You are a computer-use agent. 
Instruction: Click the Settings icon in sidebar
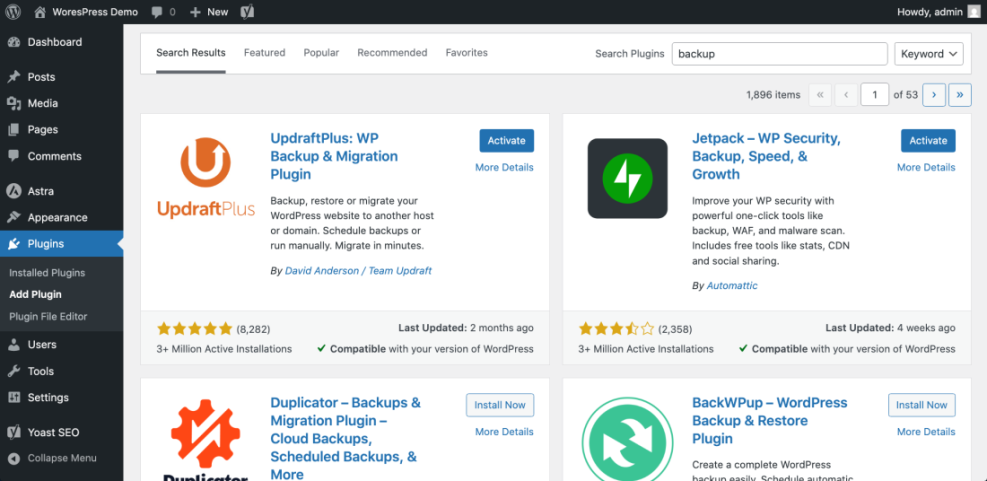tap(14, 397)
